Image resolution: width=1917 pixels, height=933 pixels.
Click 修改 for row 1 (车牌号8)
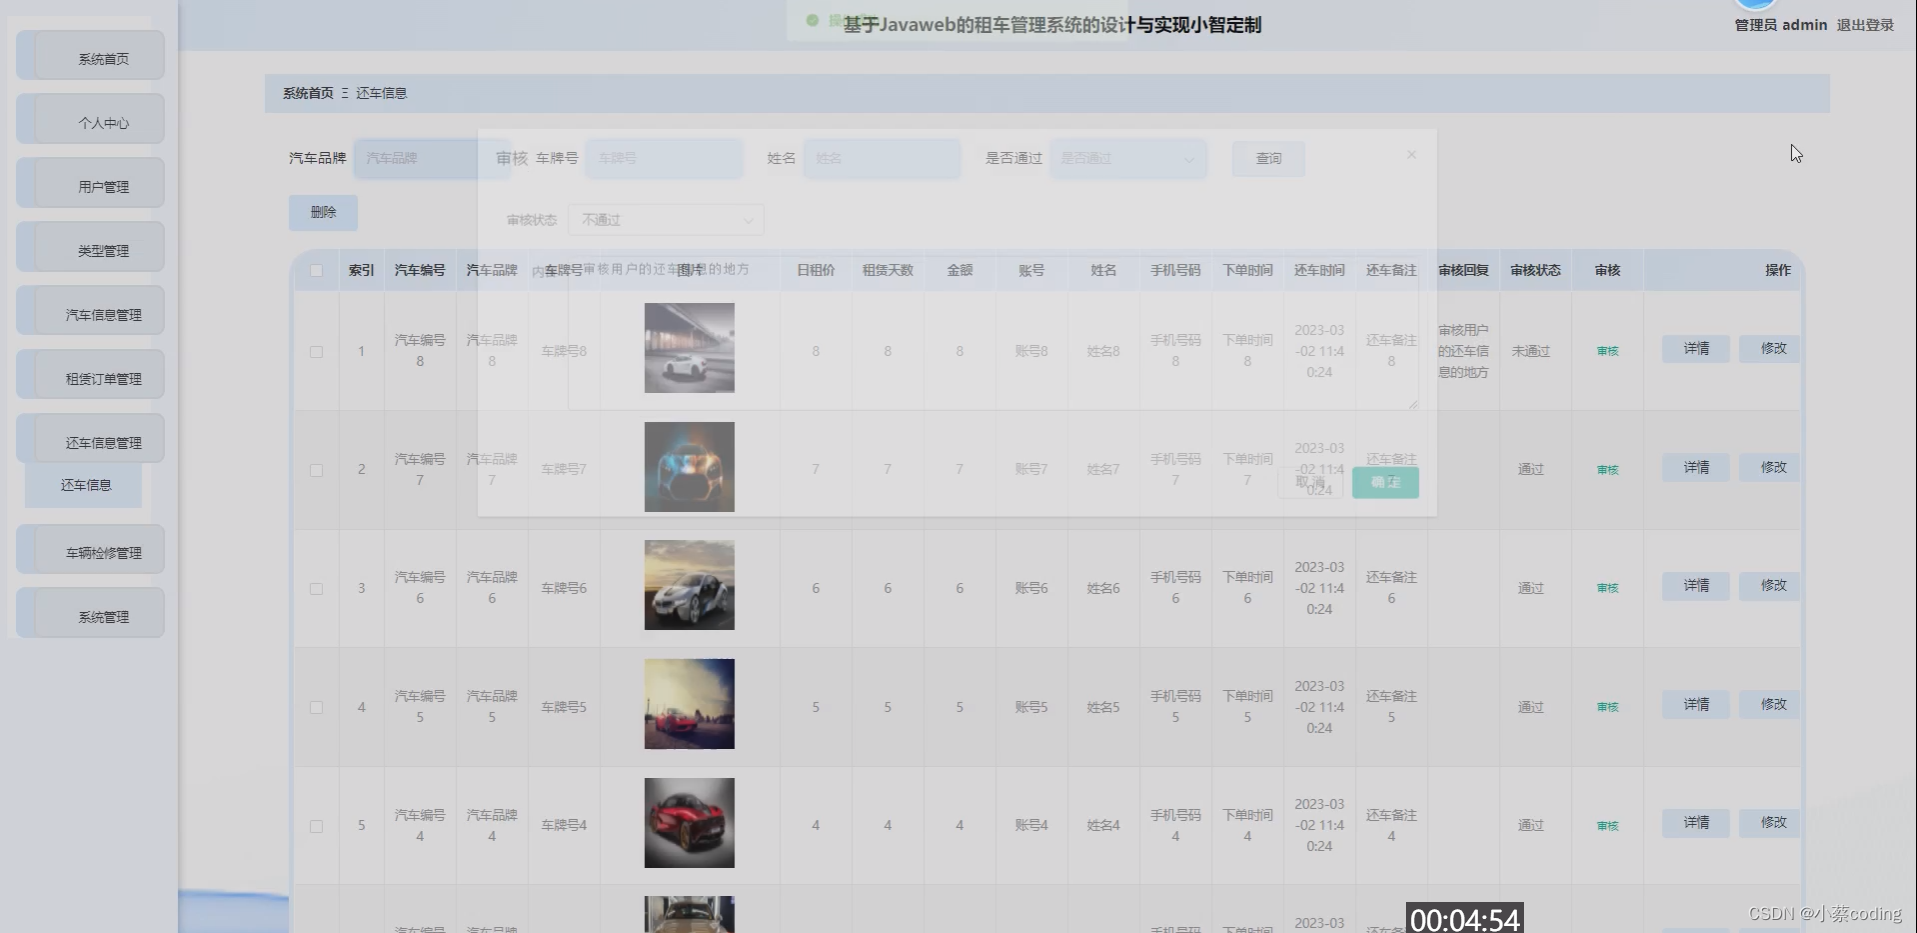click(1771, 348)
